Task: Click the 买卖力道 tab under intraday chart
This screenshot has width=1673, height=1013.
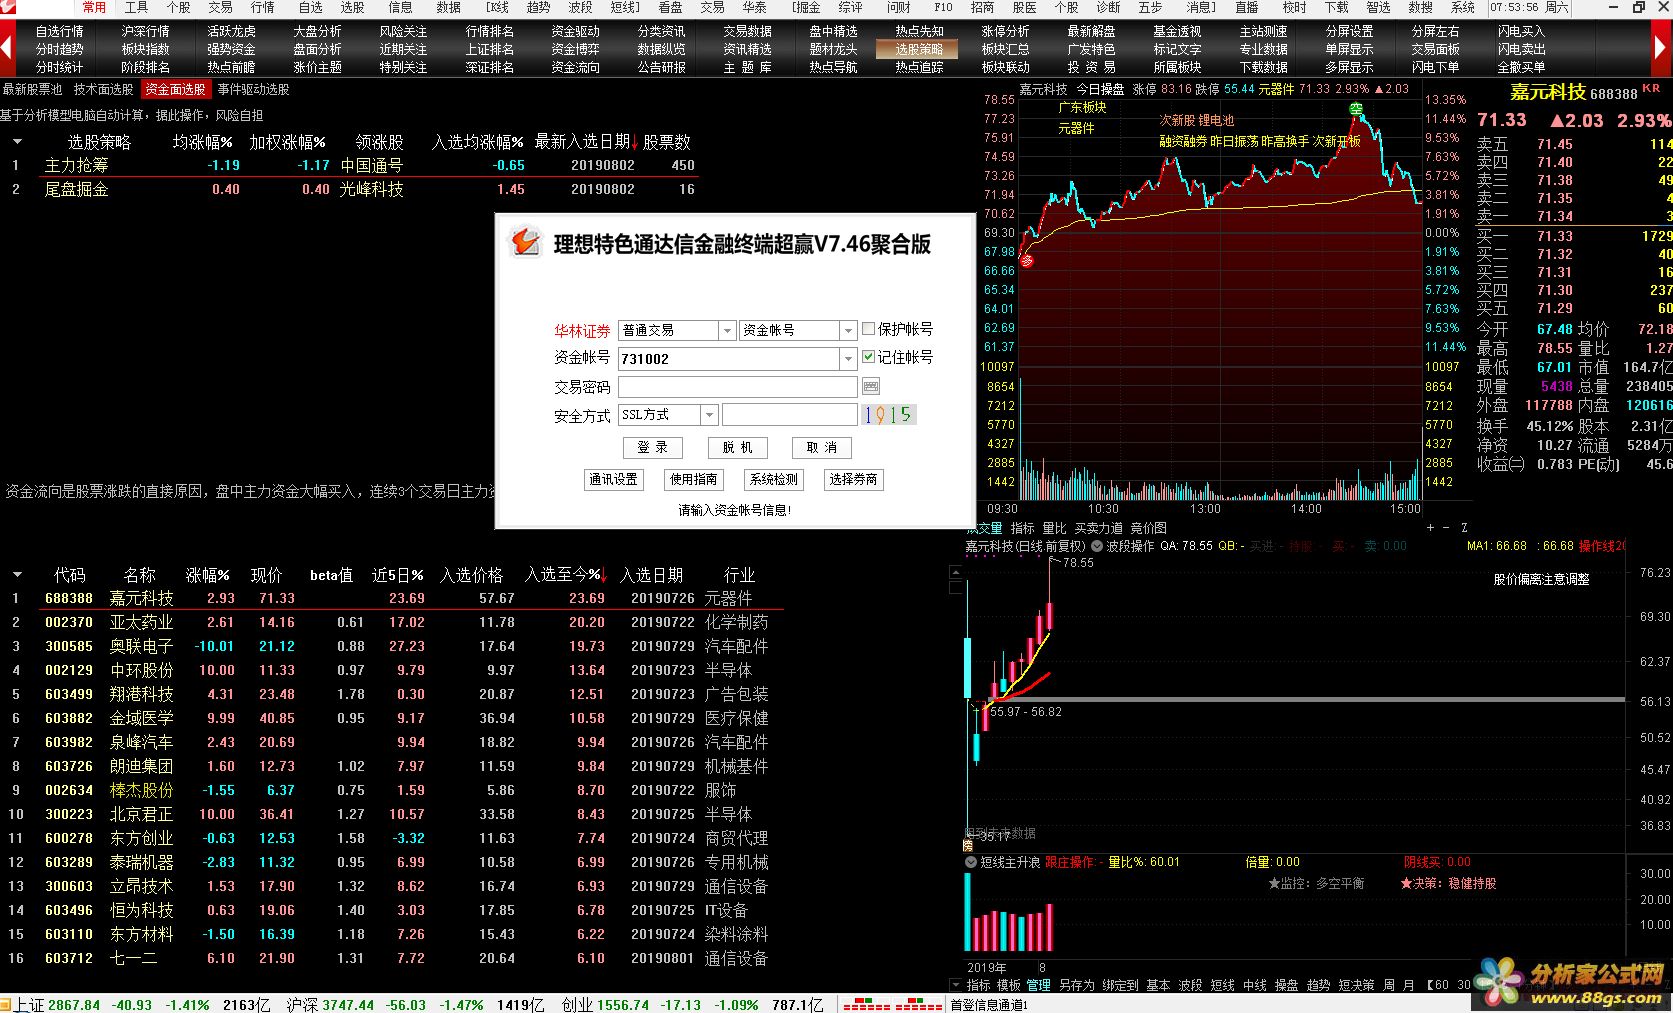Action: [x=1098, y=528]
